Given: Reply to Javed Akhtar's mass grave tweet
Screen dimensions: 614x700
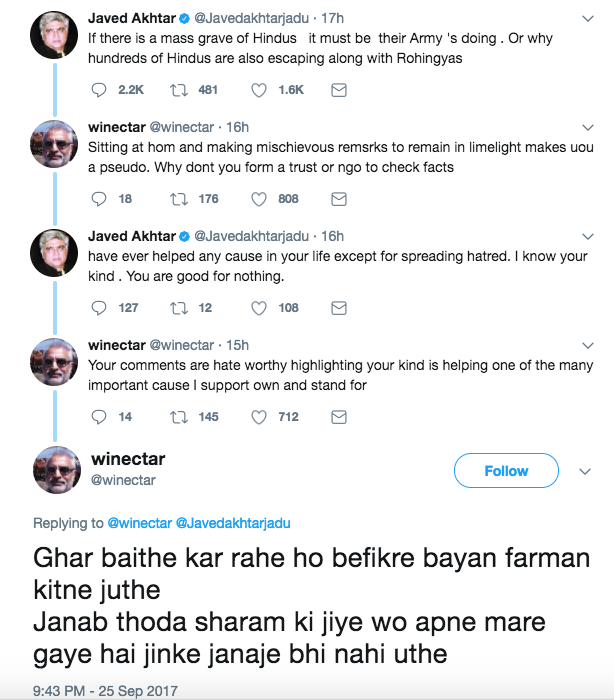Looking at the screenshot, I should tap(98, 90).
